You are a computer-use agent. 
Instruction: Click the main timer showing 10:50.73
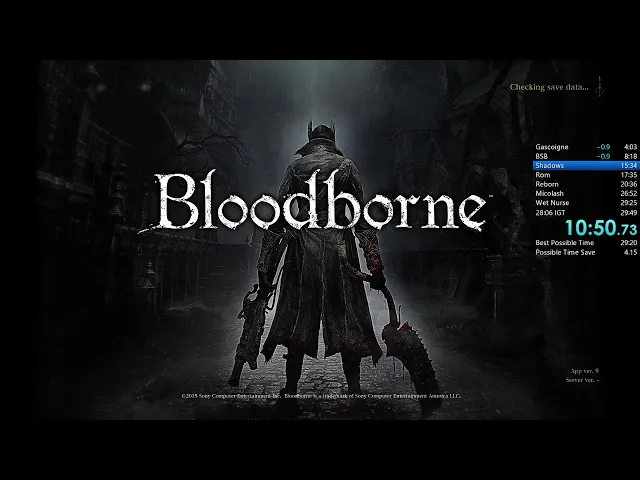click(601, 228)
